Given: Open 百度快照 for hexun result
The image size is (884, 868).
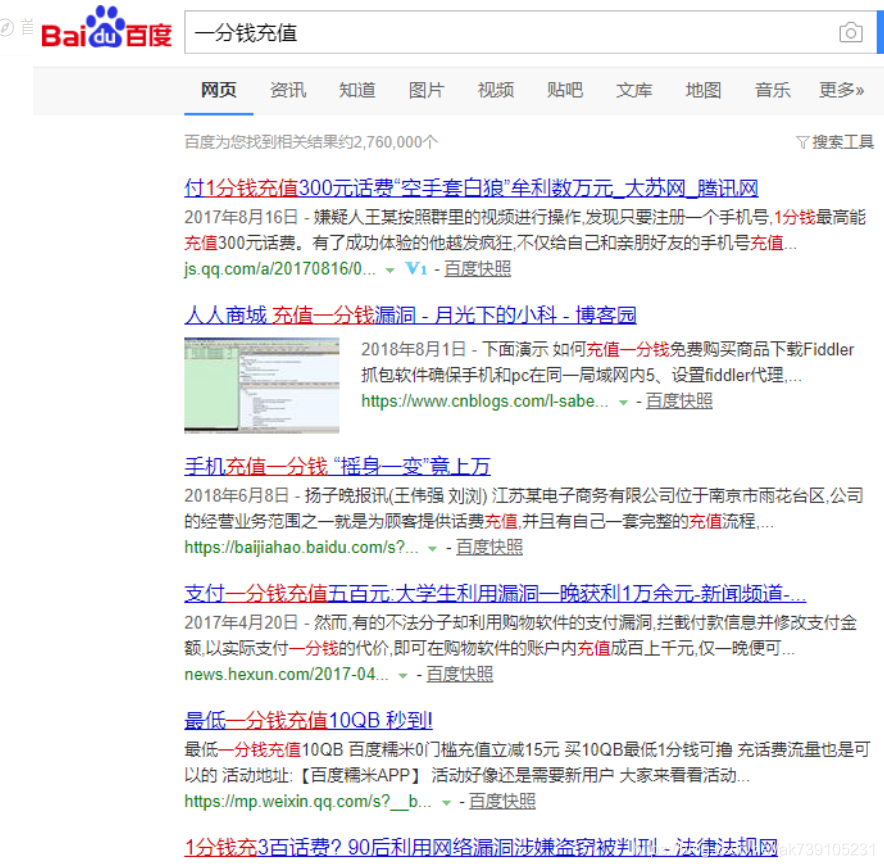Looking at the screenshot, I should [x=459, y=674].
